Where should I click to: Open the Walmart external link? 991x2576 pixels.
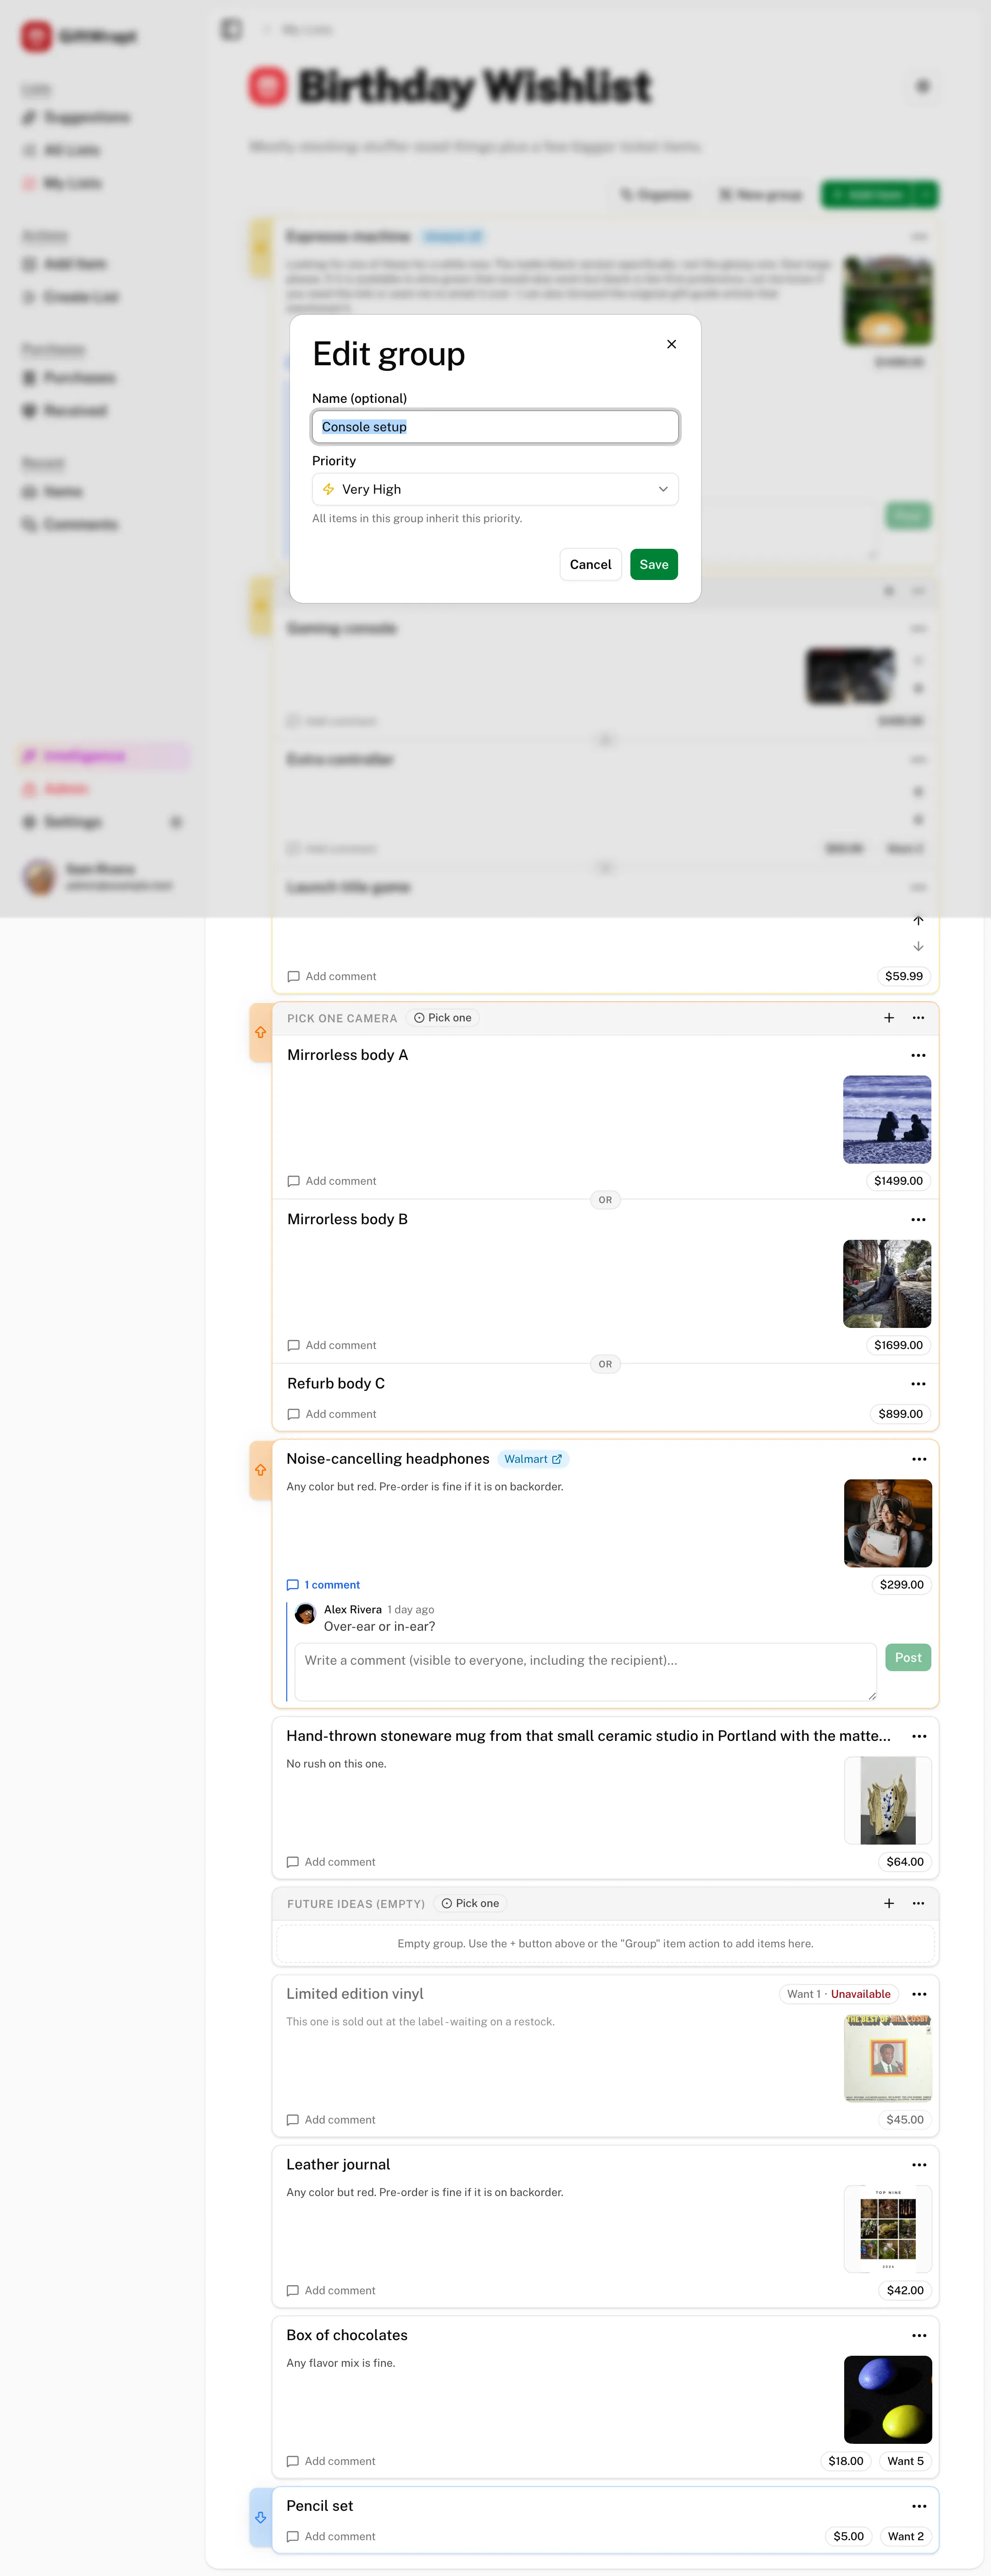click(x=533, y=1459)
